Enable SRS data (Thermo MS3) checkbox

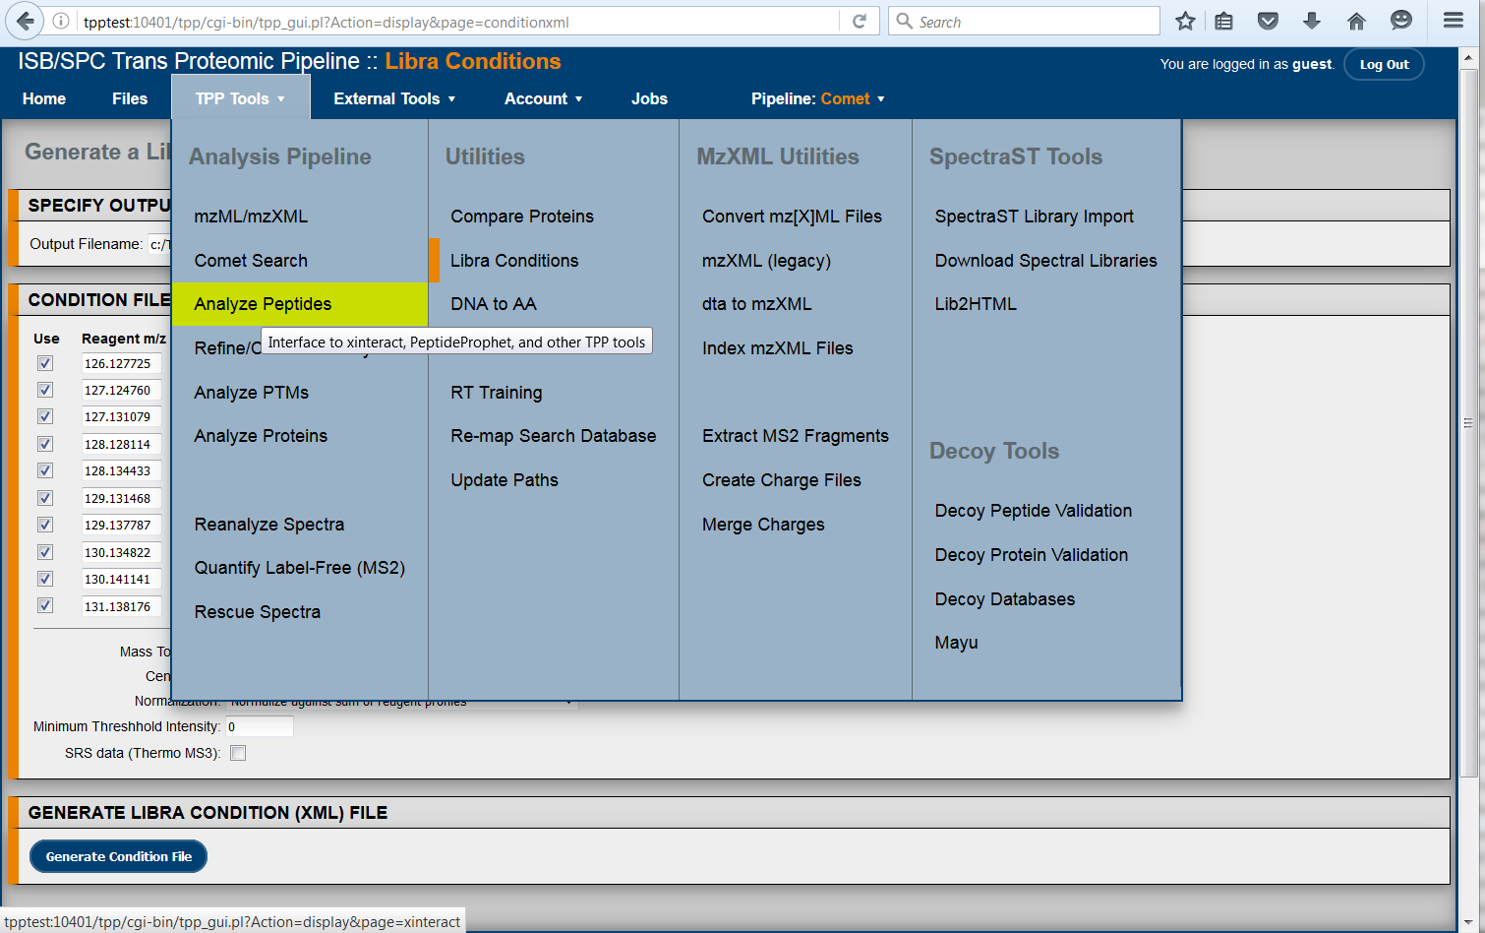tap(238, 753)
